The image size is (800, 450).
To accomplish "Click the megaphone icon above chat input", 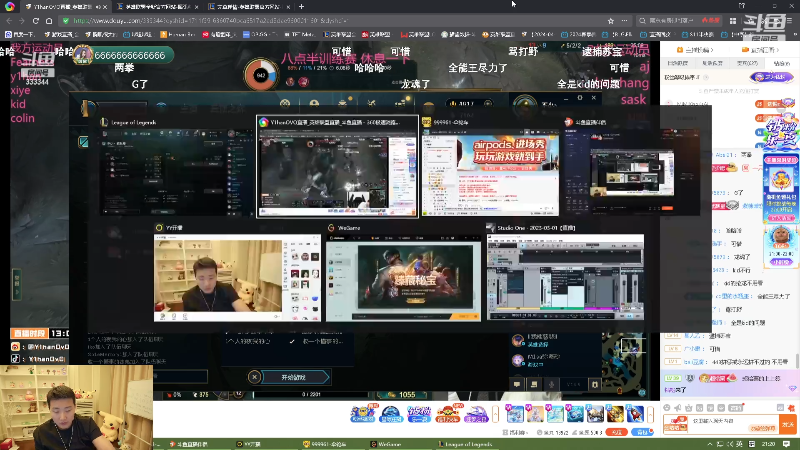I will tap(678, 408).
